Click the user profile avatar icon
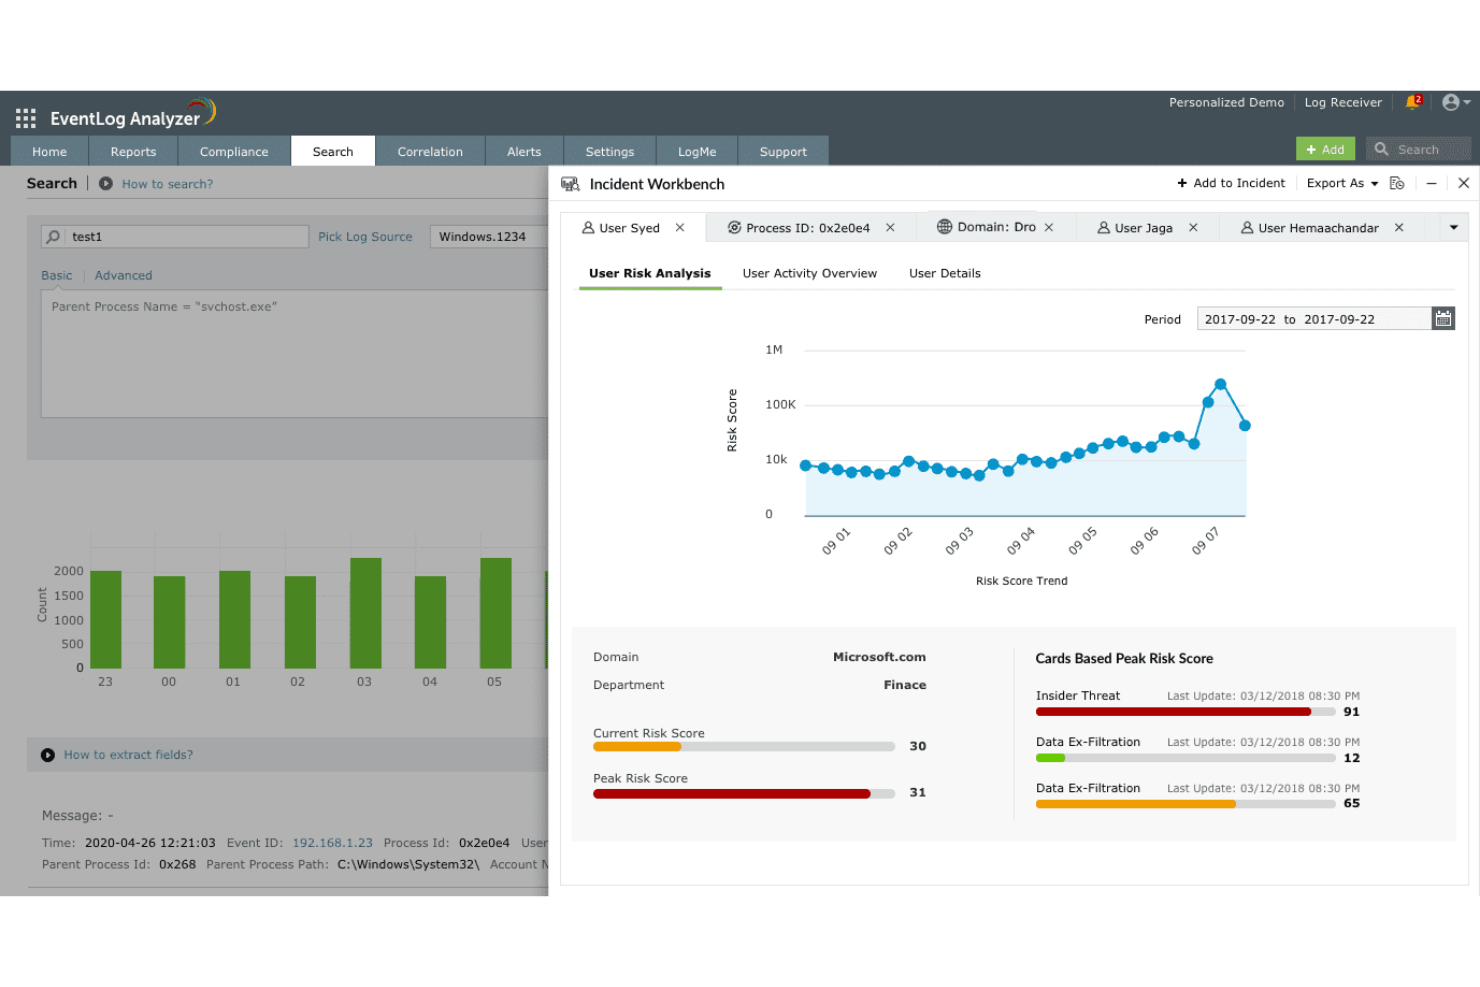The height and width of the screenshot is (987, 1480). tap(1449, 101)
